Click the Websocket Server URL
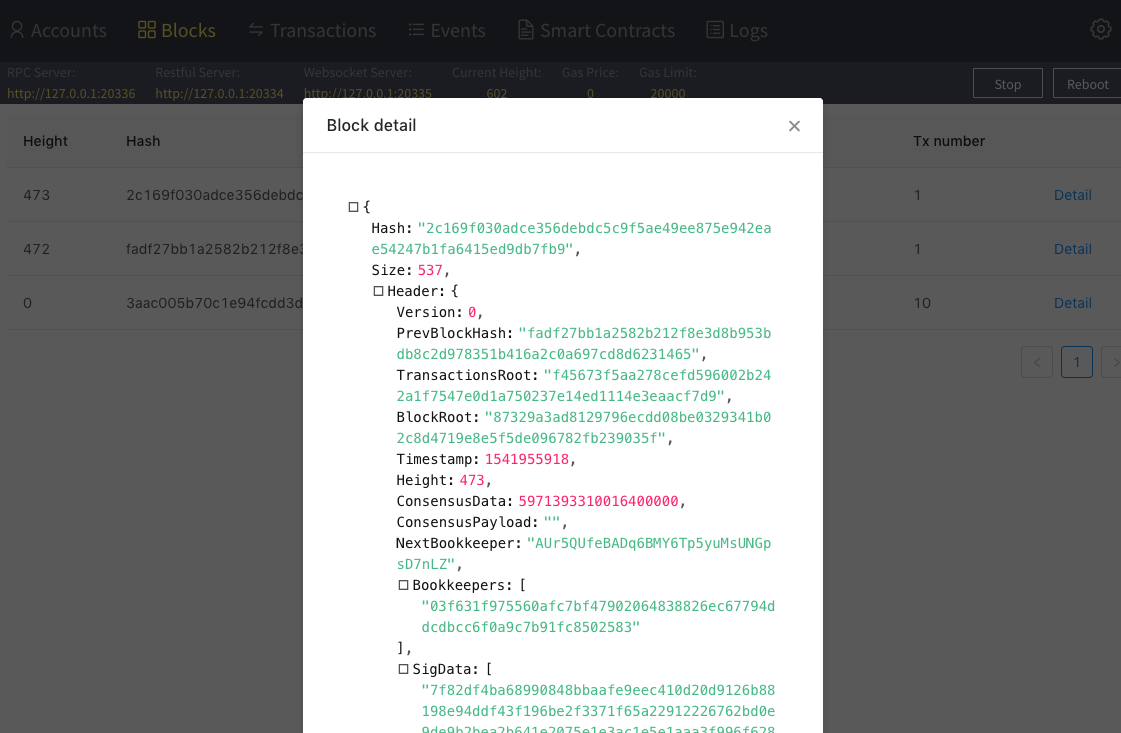This screenshot has width=1121, height=733. coord(367,93)
